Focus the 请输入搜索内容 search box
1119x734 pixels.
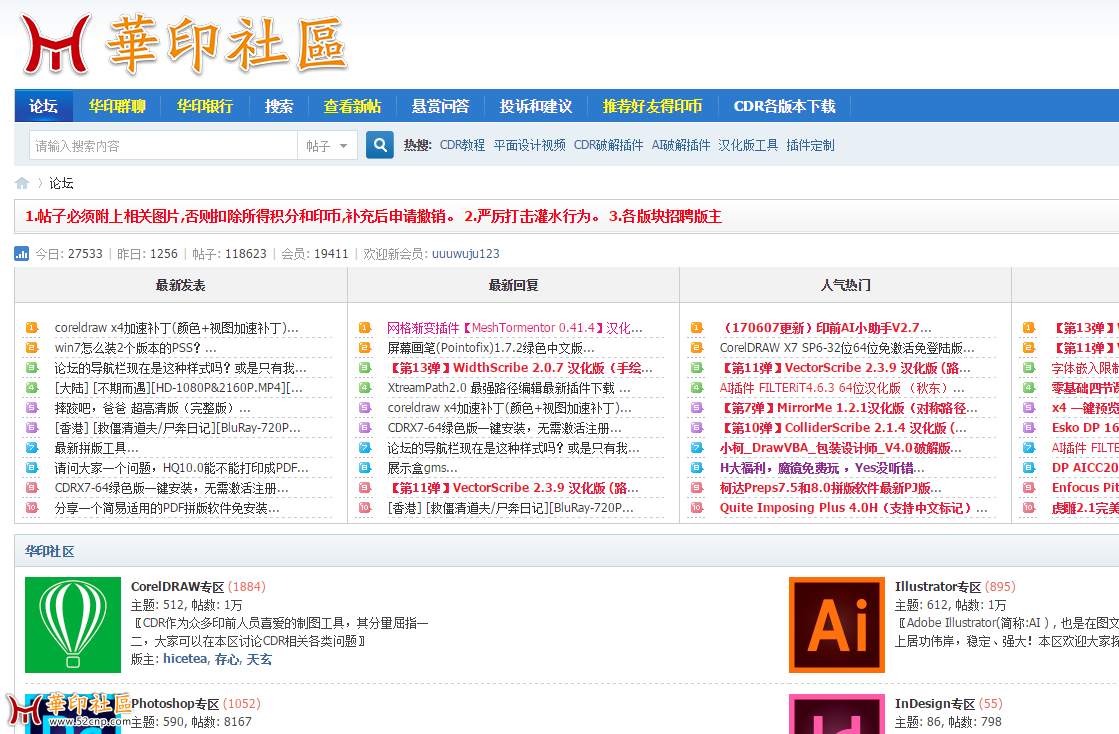(x=163, y=146)
